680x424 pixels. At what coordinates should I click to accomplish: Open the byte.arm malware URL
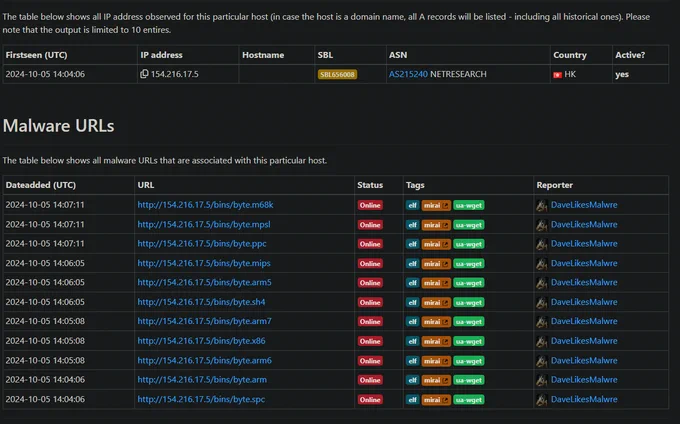202,380
